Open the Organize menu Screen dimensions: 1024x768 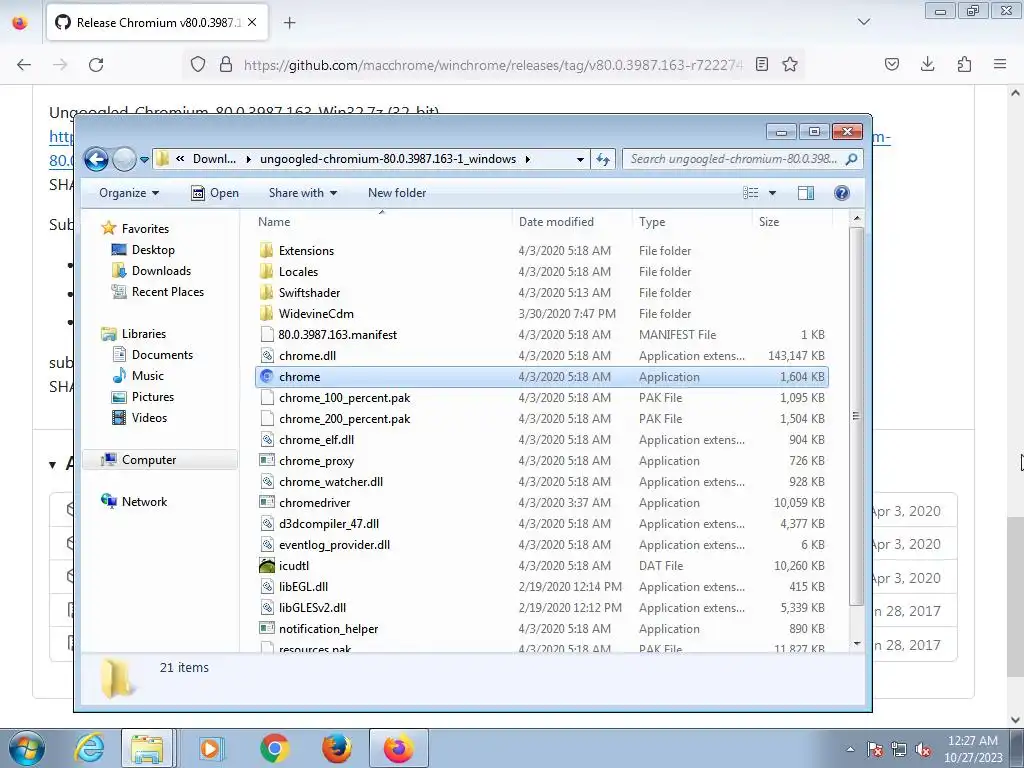click(129, 193)
